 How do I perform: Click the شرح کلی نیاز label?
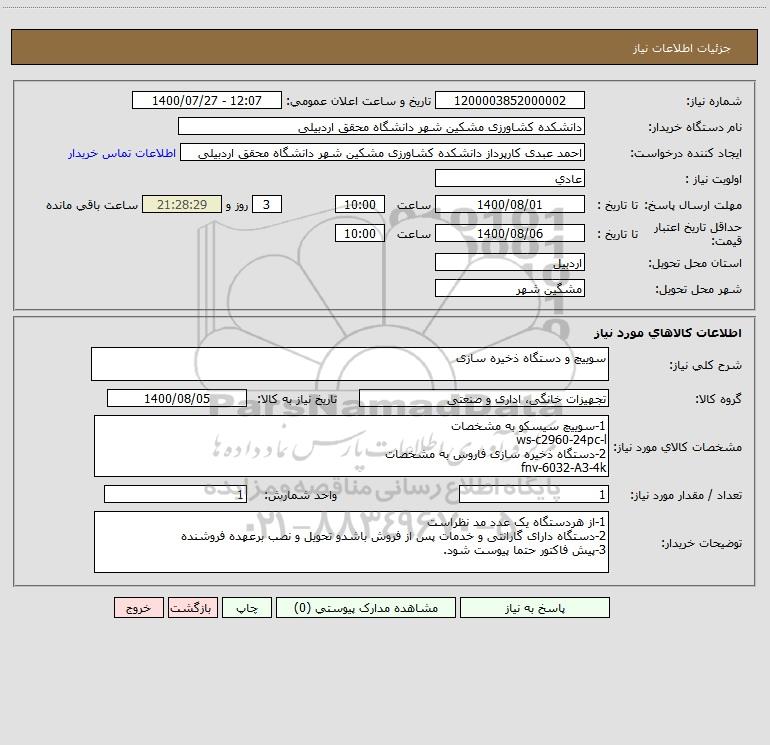706,365
